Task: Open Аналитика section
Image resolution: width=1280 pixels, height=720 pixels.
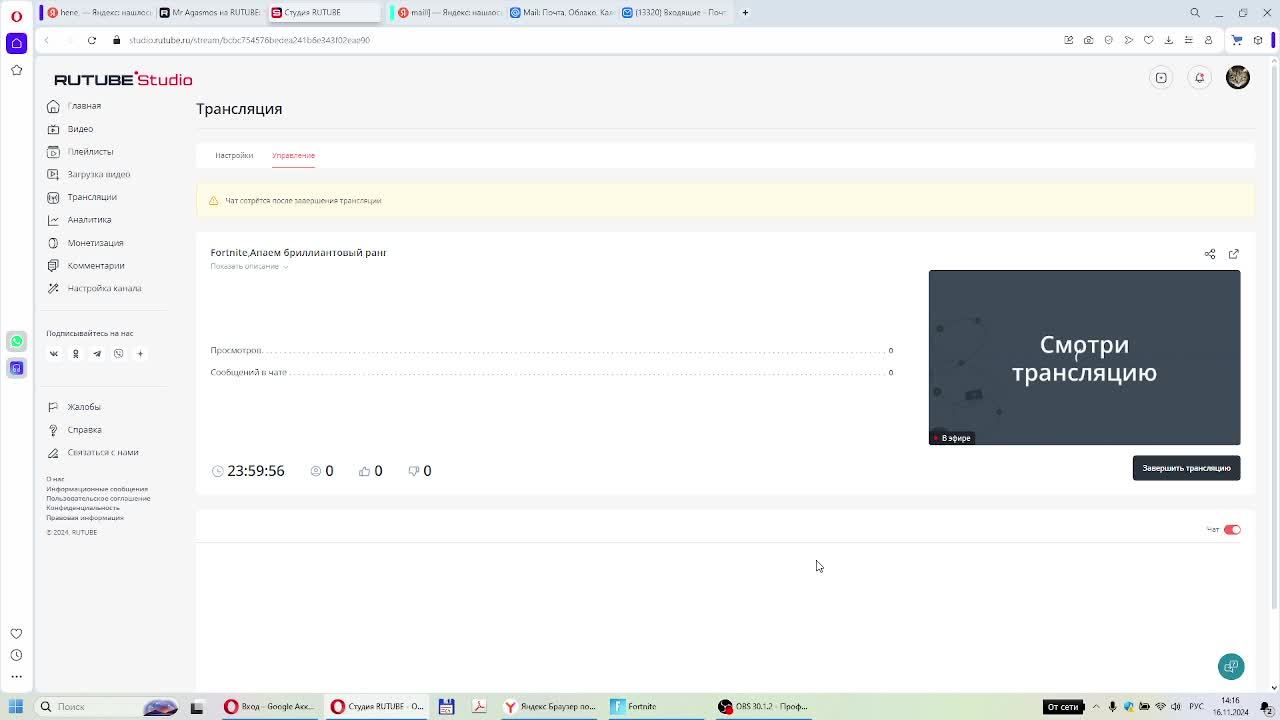Action: [x=89, y=220]
